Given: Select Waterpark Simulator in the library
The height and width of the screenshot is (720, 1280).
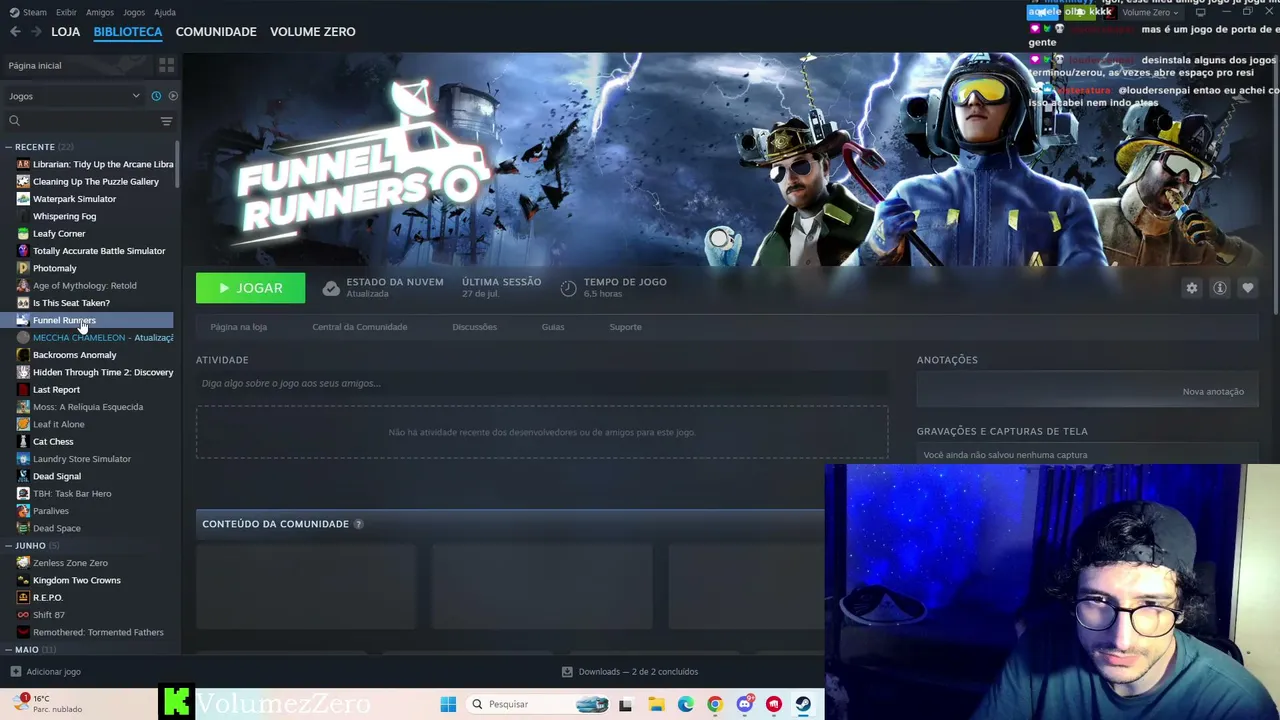Looking at the screenshot, I should pyautogui.click(x=74, y=199).
